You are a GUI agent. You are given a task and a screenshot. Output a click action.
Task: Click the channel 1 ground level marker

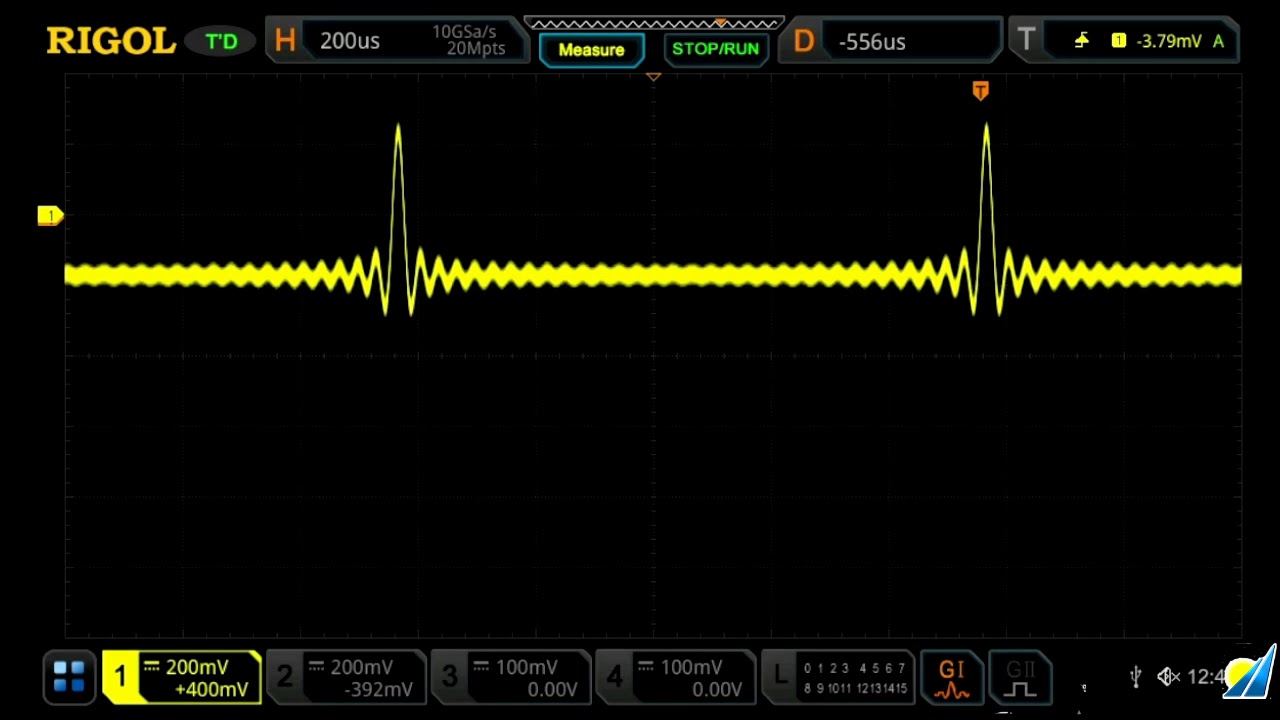(x=50, y=215)
